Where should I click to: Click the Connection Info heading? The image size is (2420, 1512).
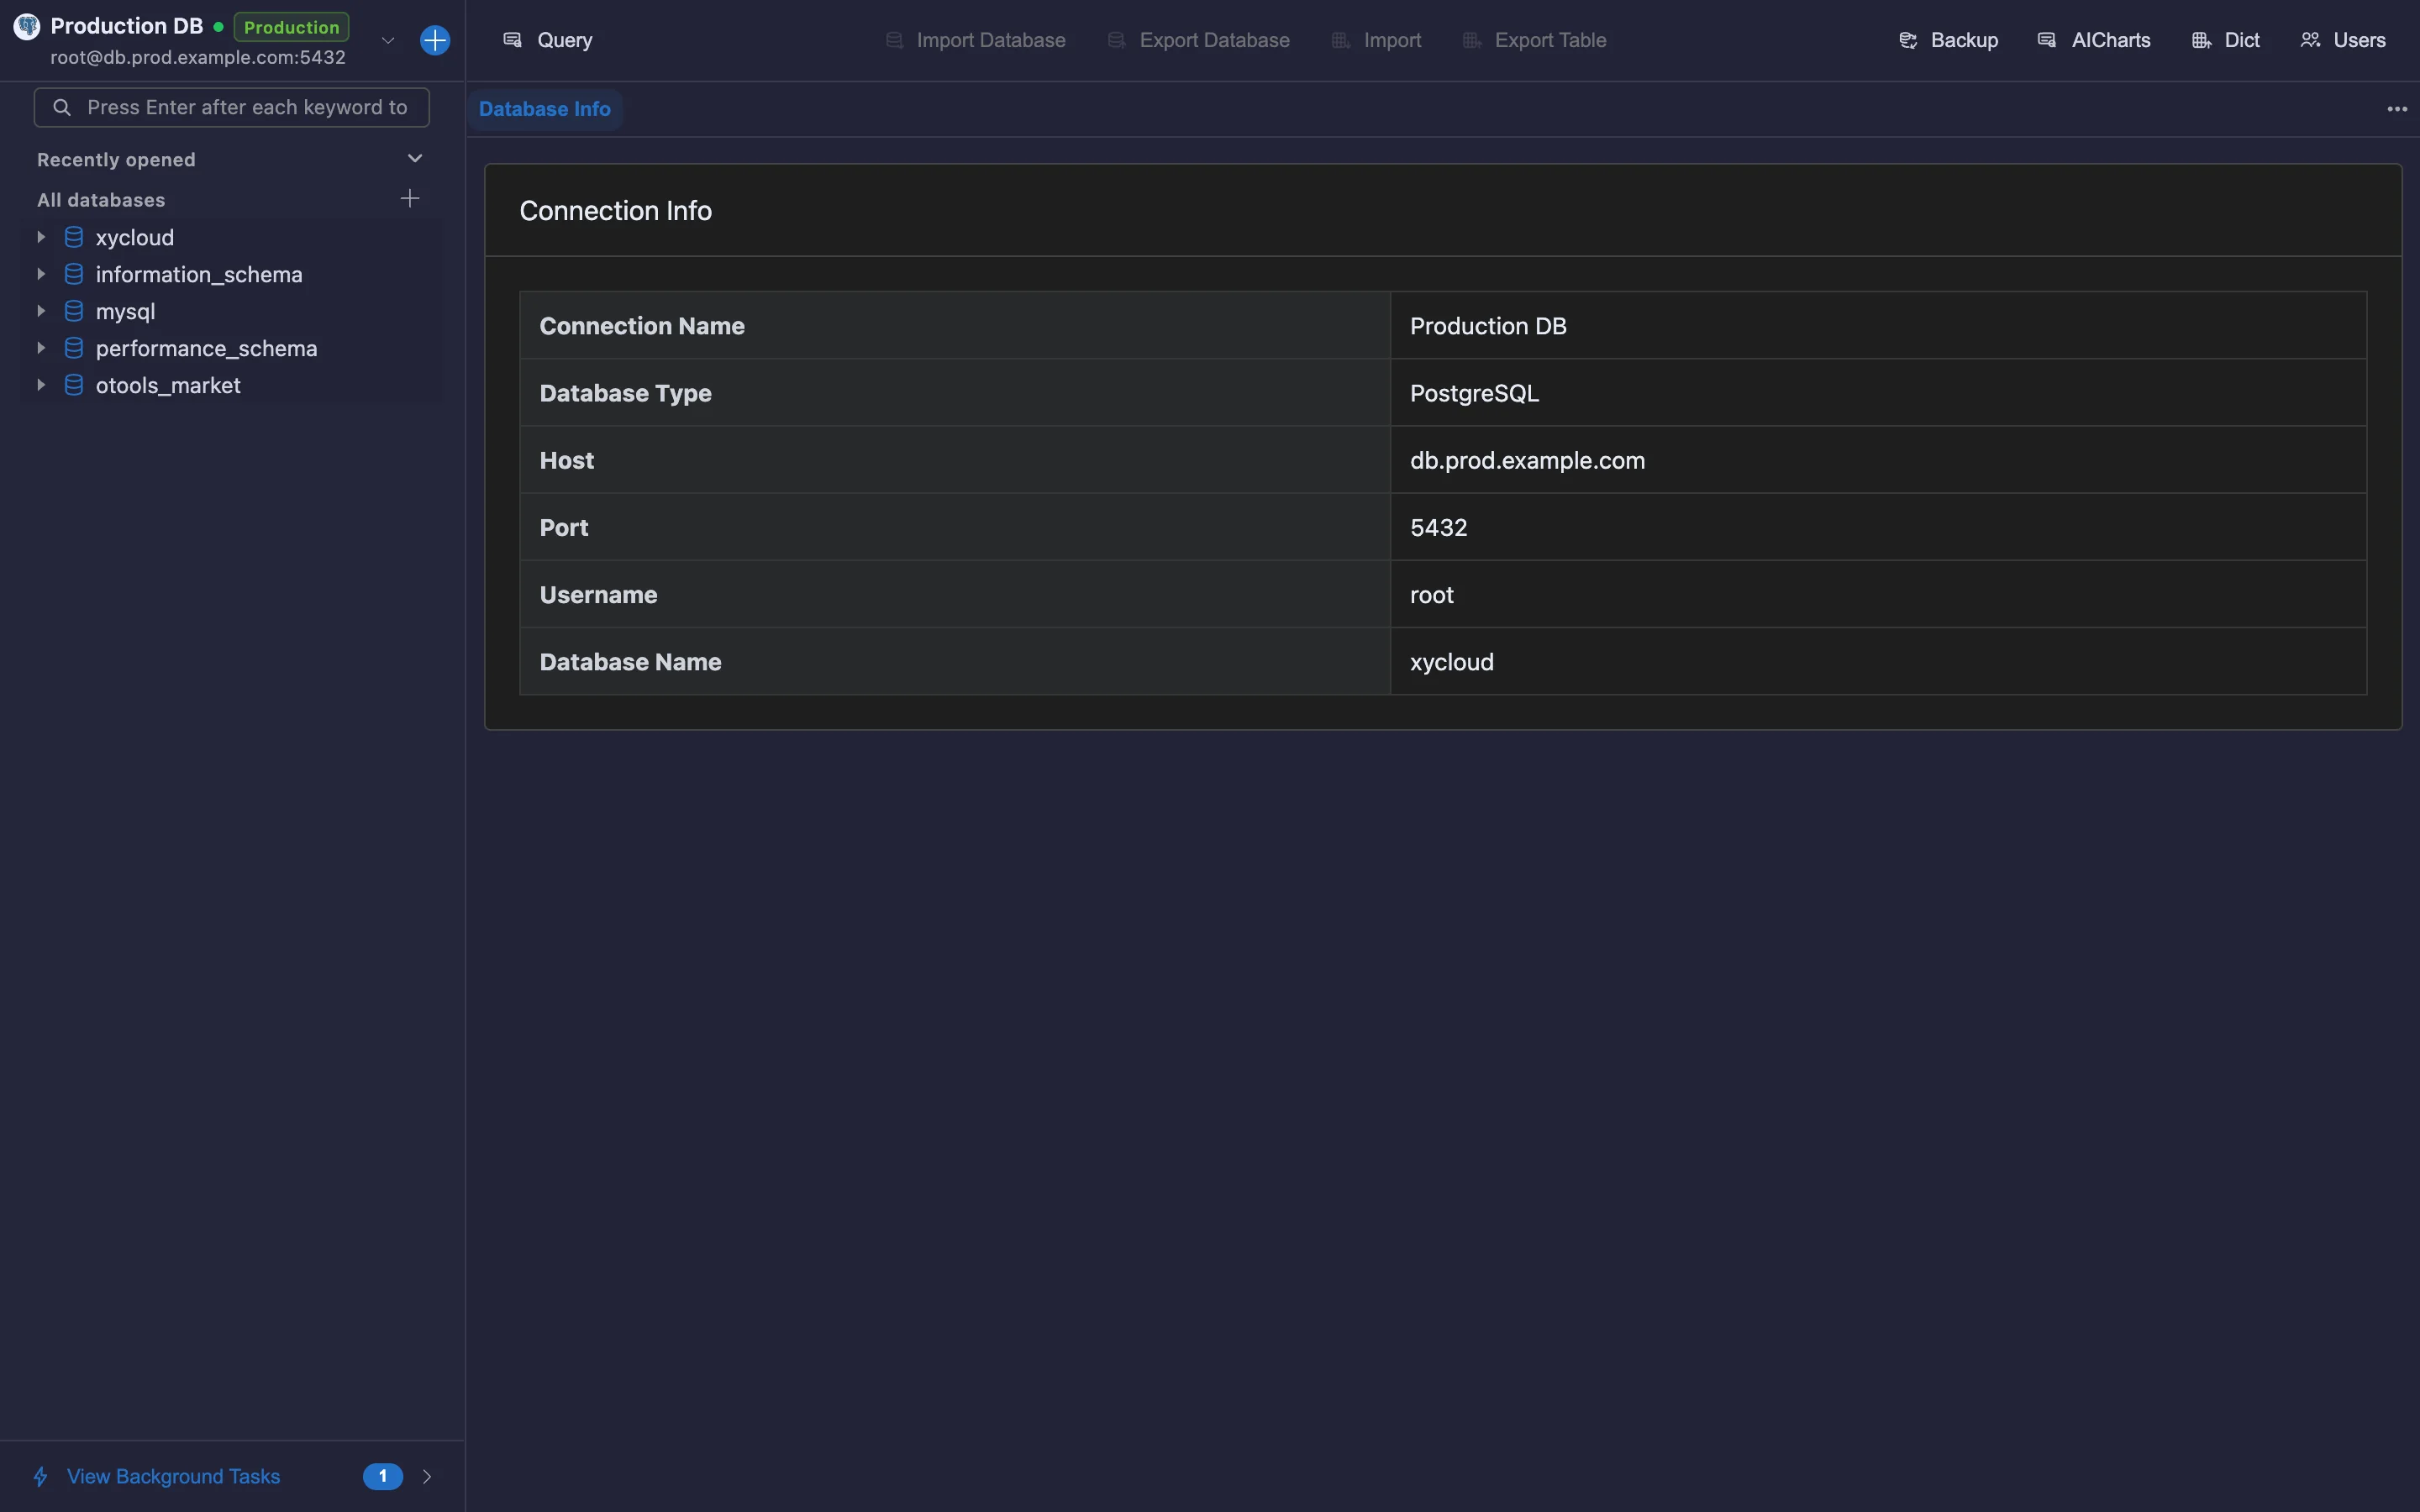[x=616, y=211]
